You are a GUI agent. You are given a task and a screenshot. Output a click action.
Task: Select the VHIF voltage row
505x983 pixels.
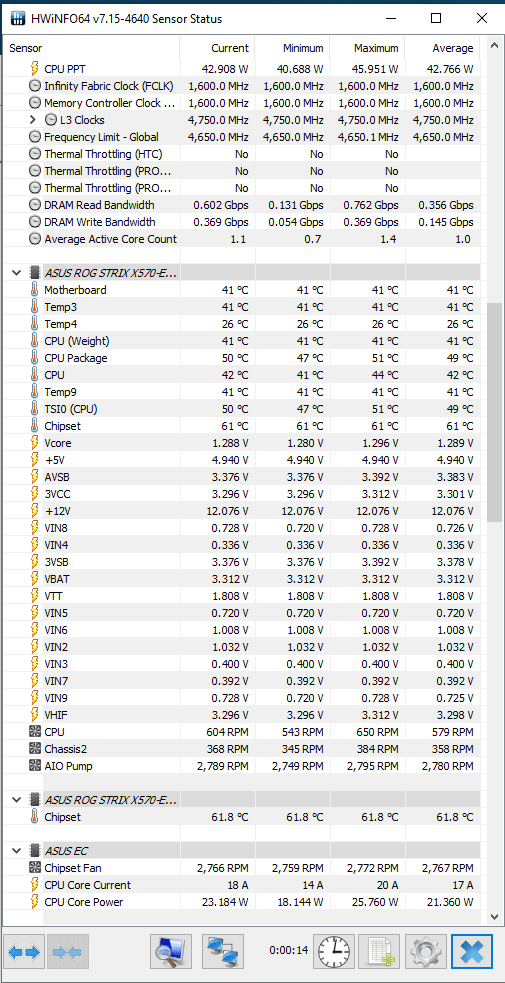pos(242,715)
